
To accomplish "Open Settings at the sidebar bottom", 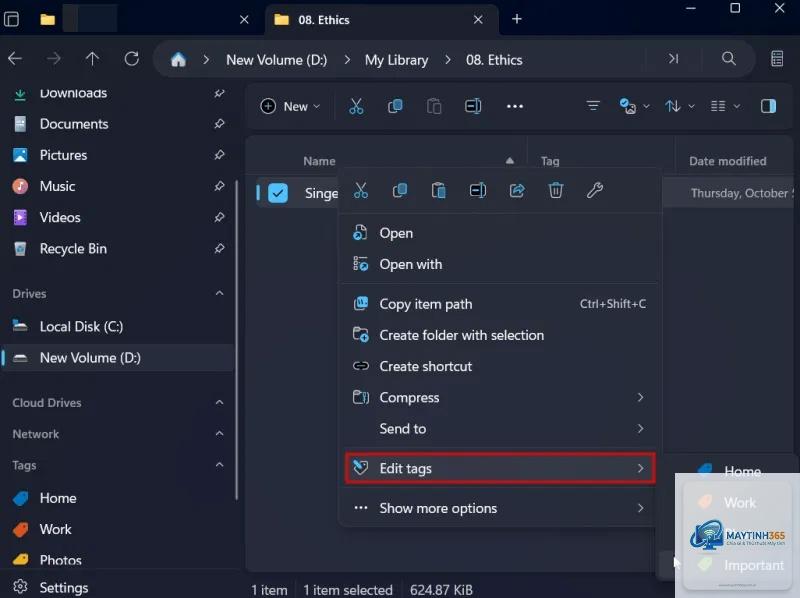I will [x=50, y=587].
